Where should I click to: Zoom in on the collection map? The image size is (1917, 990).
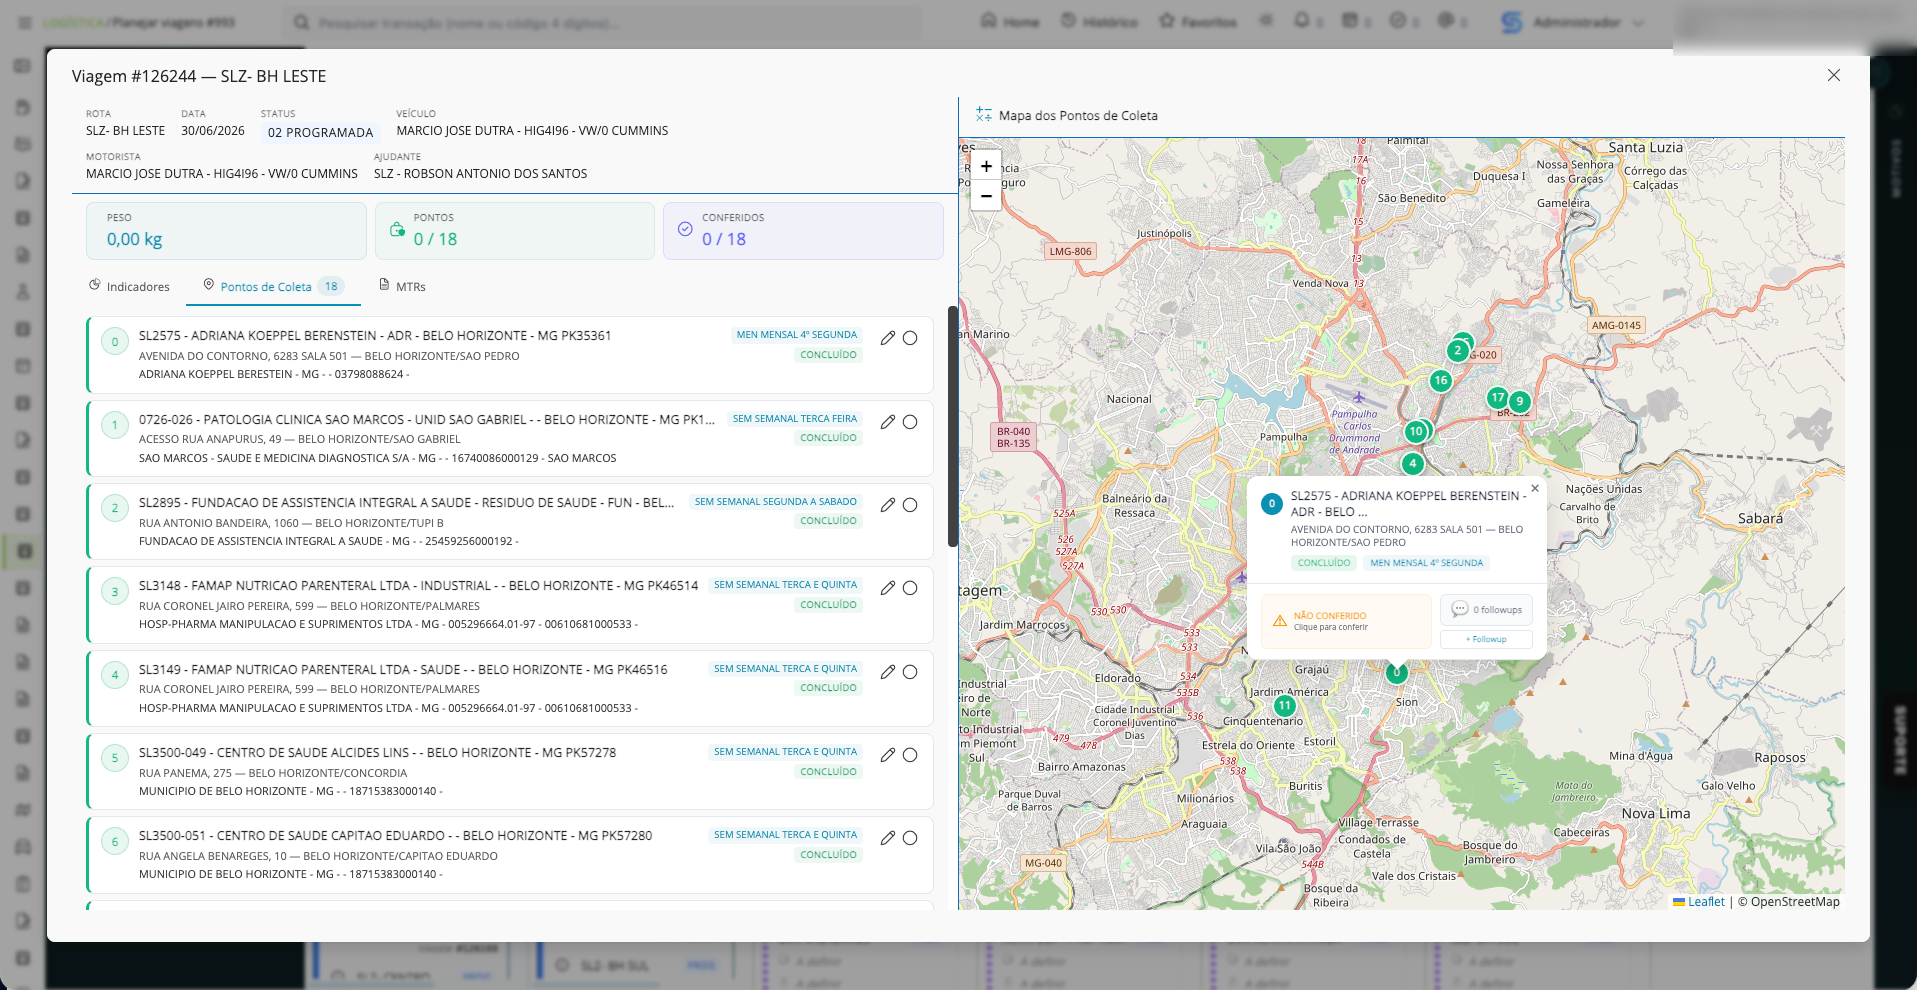coord(986,166)
